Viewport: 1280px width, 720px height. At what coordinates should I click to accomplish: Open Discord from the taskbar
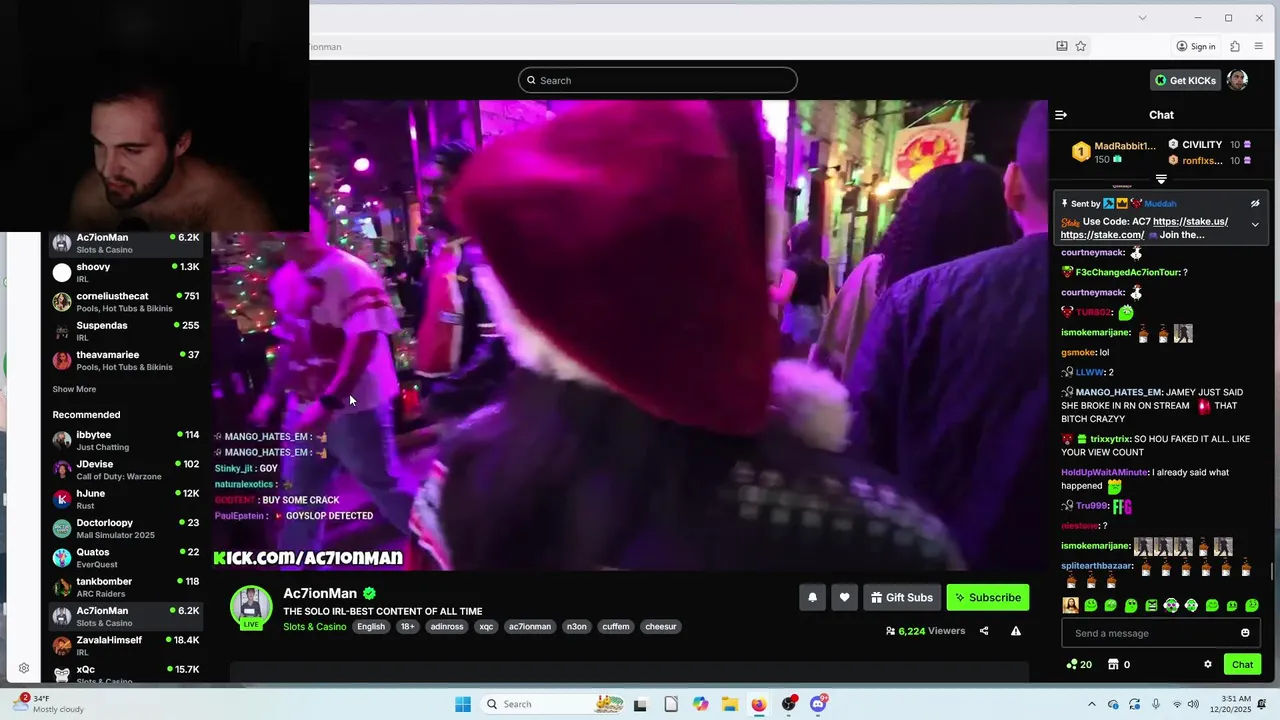tap(818, 704)
